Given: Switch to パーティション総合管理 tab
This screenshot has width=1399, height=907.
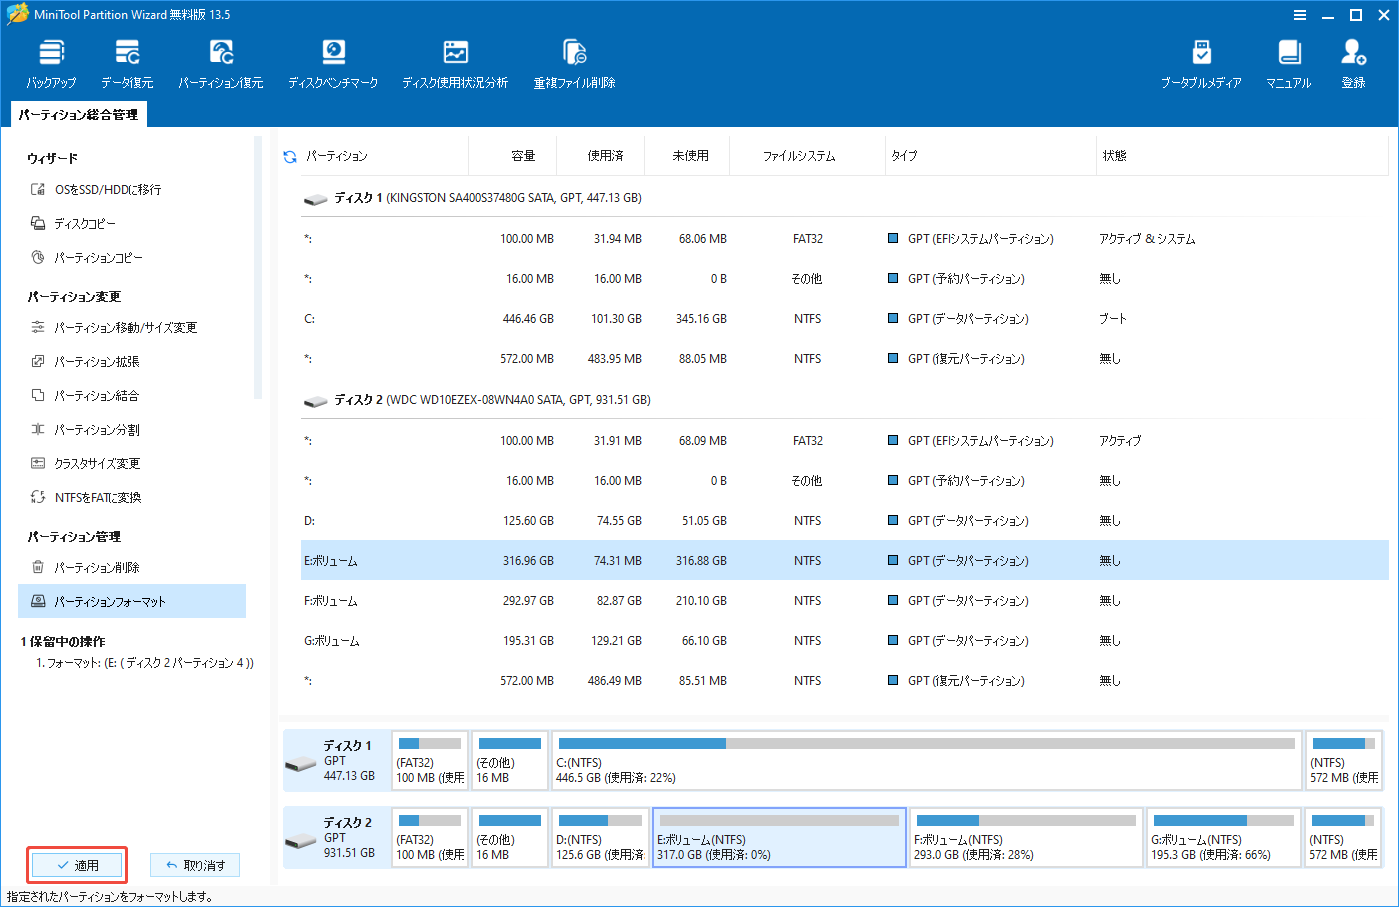Looking at the screenshot, I should click(77, 114).
